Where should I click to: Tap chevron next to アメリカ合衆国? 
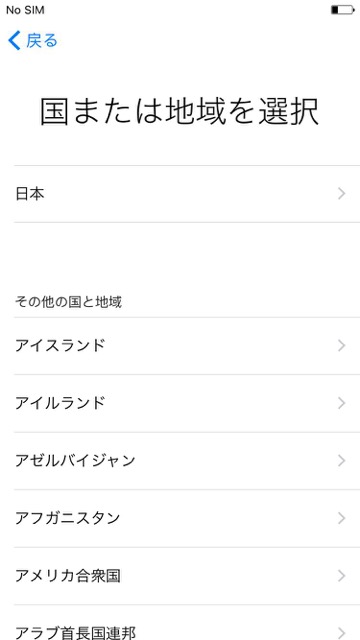tap(342, 576)
